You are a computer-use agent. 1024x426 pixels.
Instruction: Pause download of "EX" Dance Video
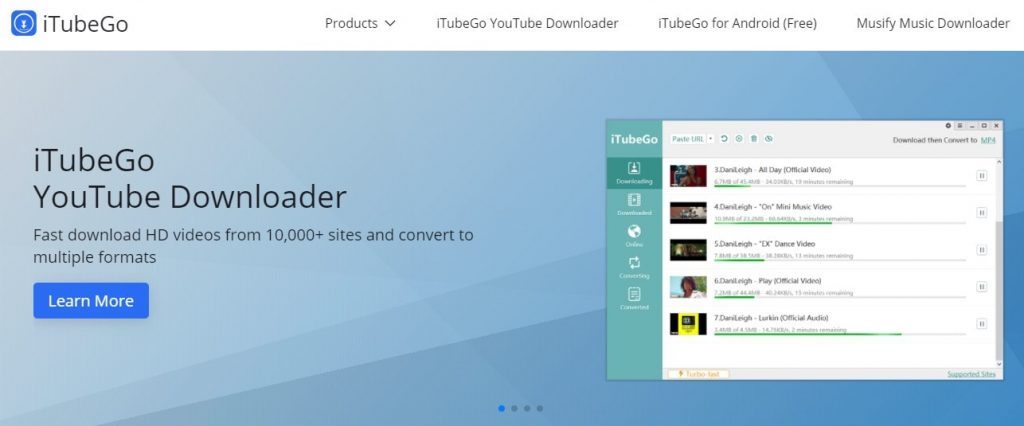click(x=981, y=250)
